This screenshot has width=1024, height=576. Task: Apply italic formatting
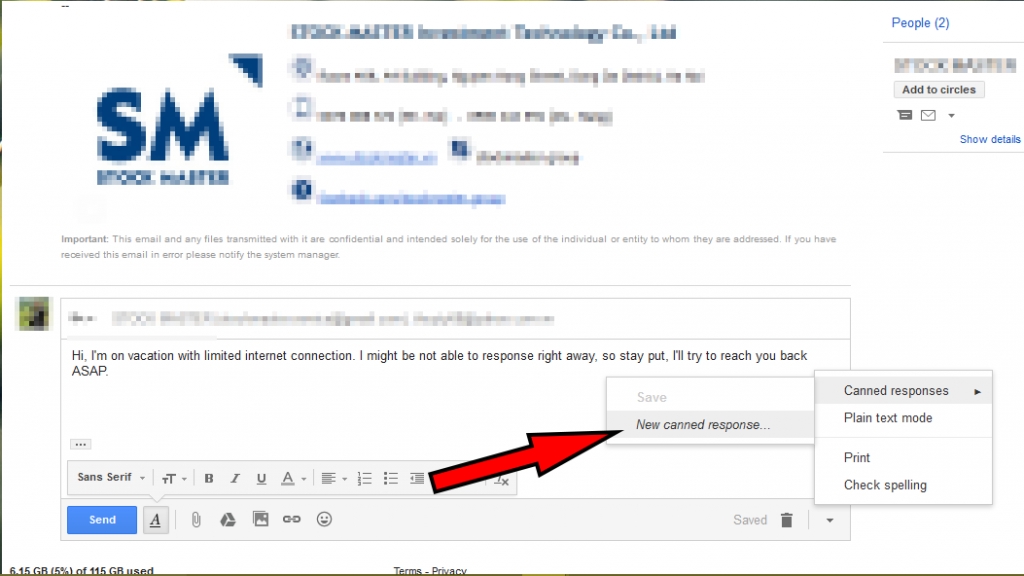(x=235, y=479)
